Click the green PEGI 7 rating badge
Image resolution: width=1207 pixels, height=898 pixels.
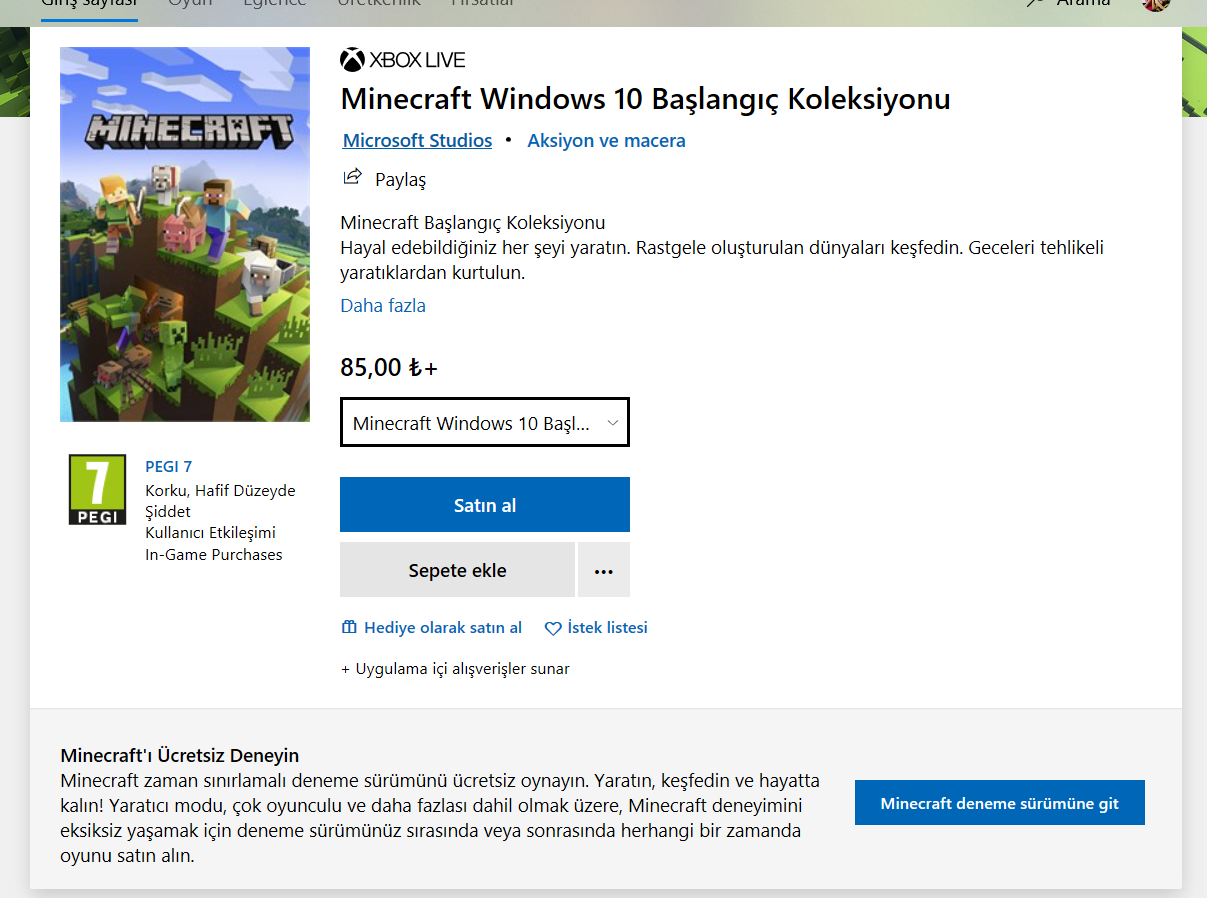pyautogui.click(x=97, y=489)
